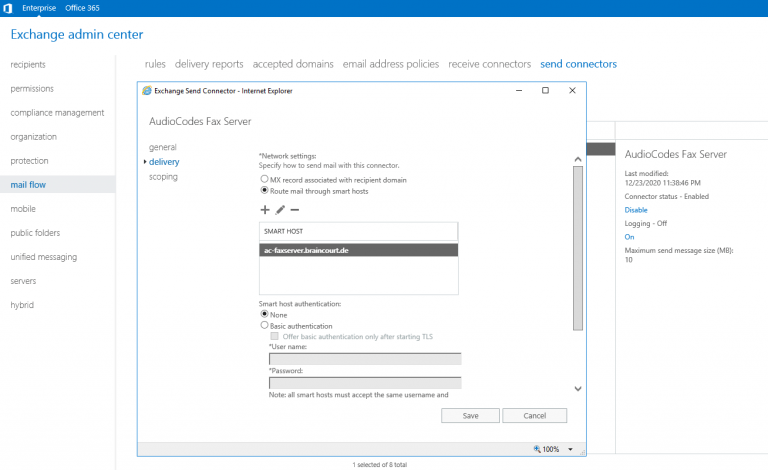The height and width of the screenshot is (470, 768).
Task: Open the Office 365 tab
Action: click(89, 7)
